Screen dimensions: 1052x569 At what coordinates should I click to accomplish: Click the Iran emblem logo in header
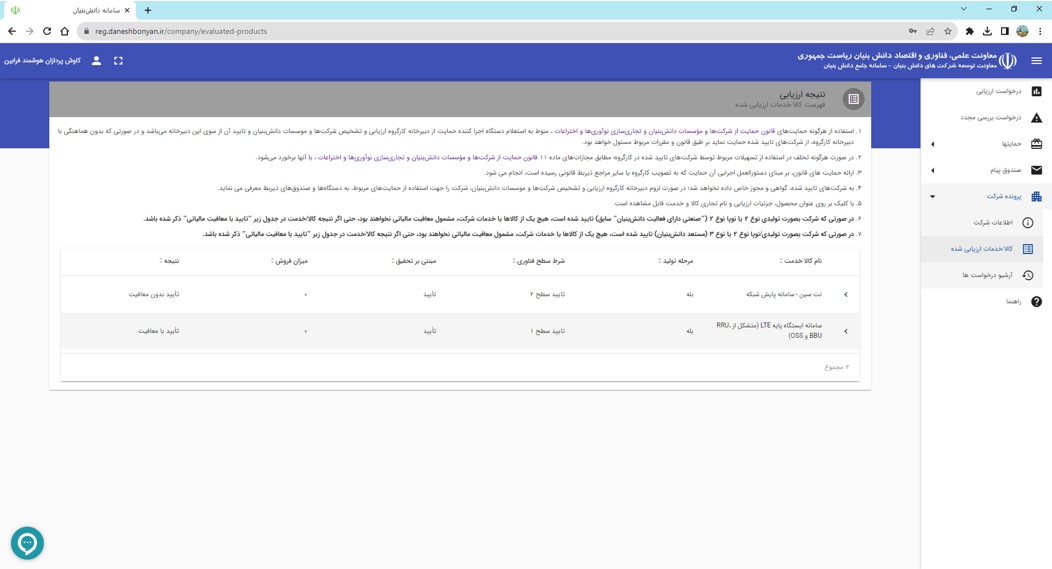point(1007,60)
